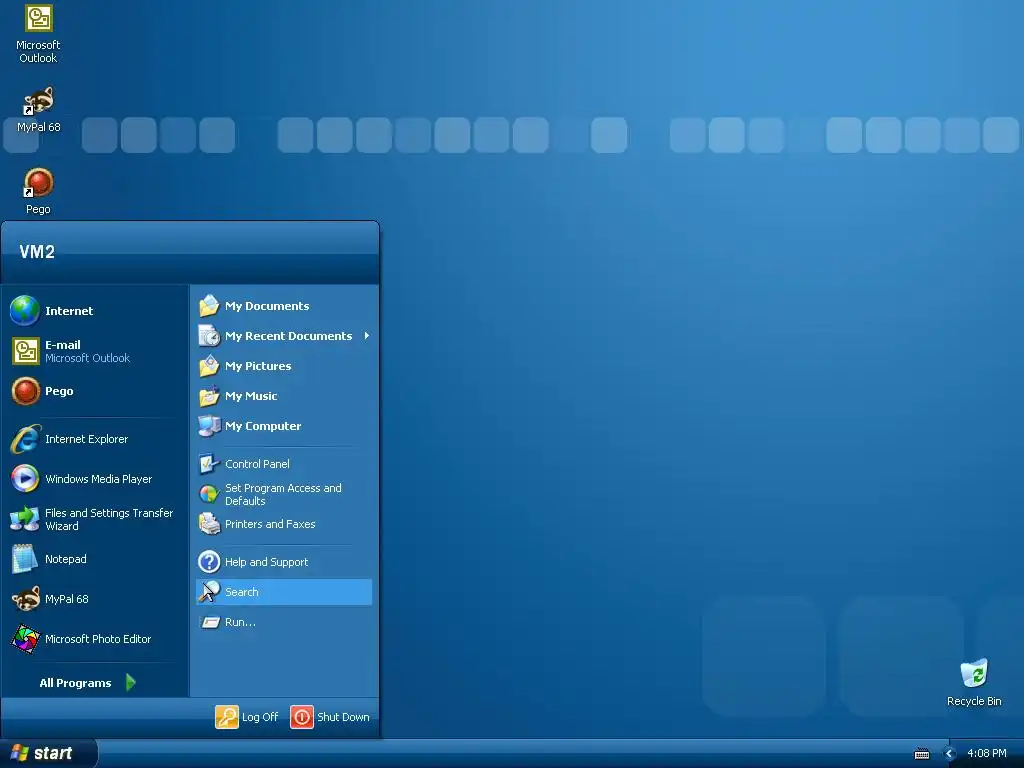
Task: Show hidden system tray icons chevron
Action: pos(950,754)
